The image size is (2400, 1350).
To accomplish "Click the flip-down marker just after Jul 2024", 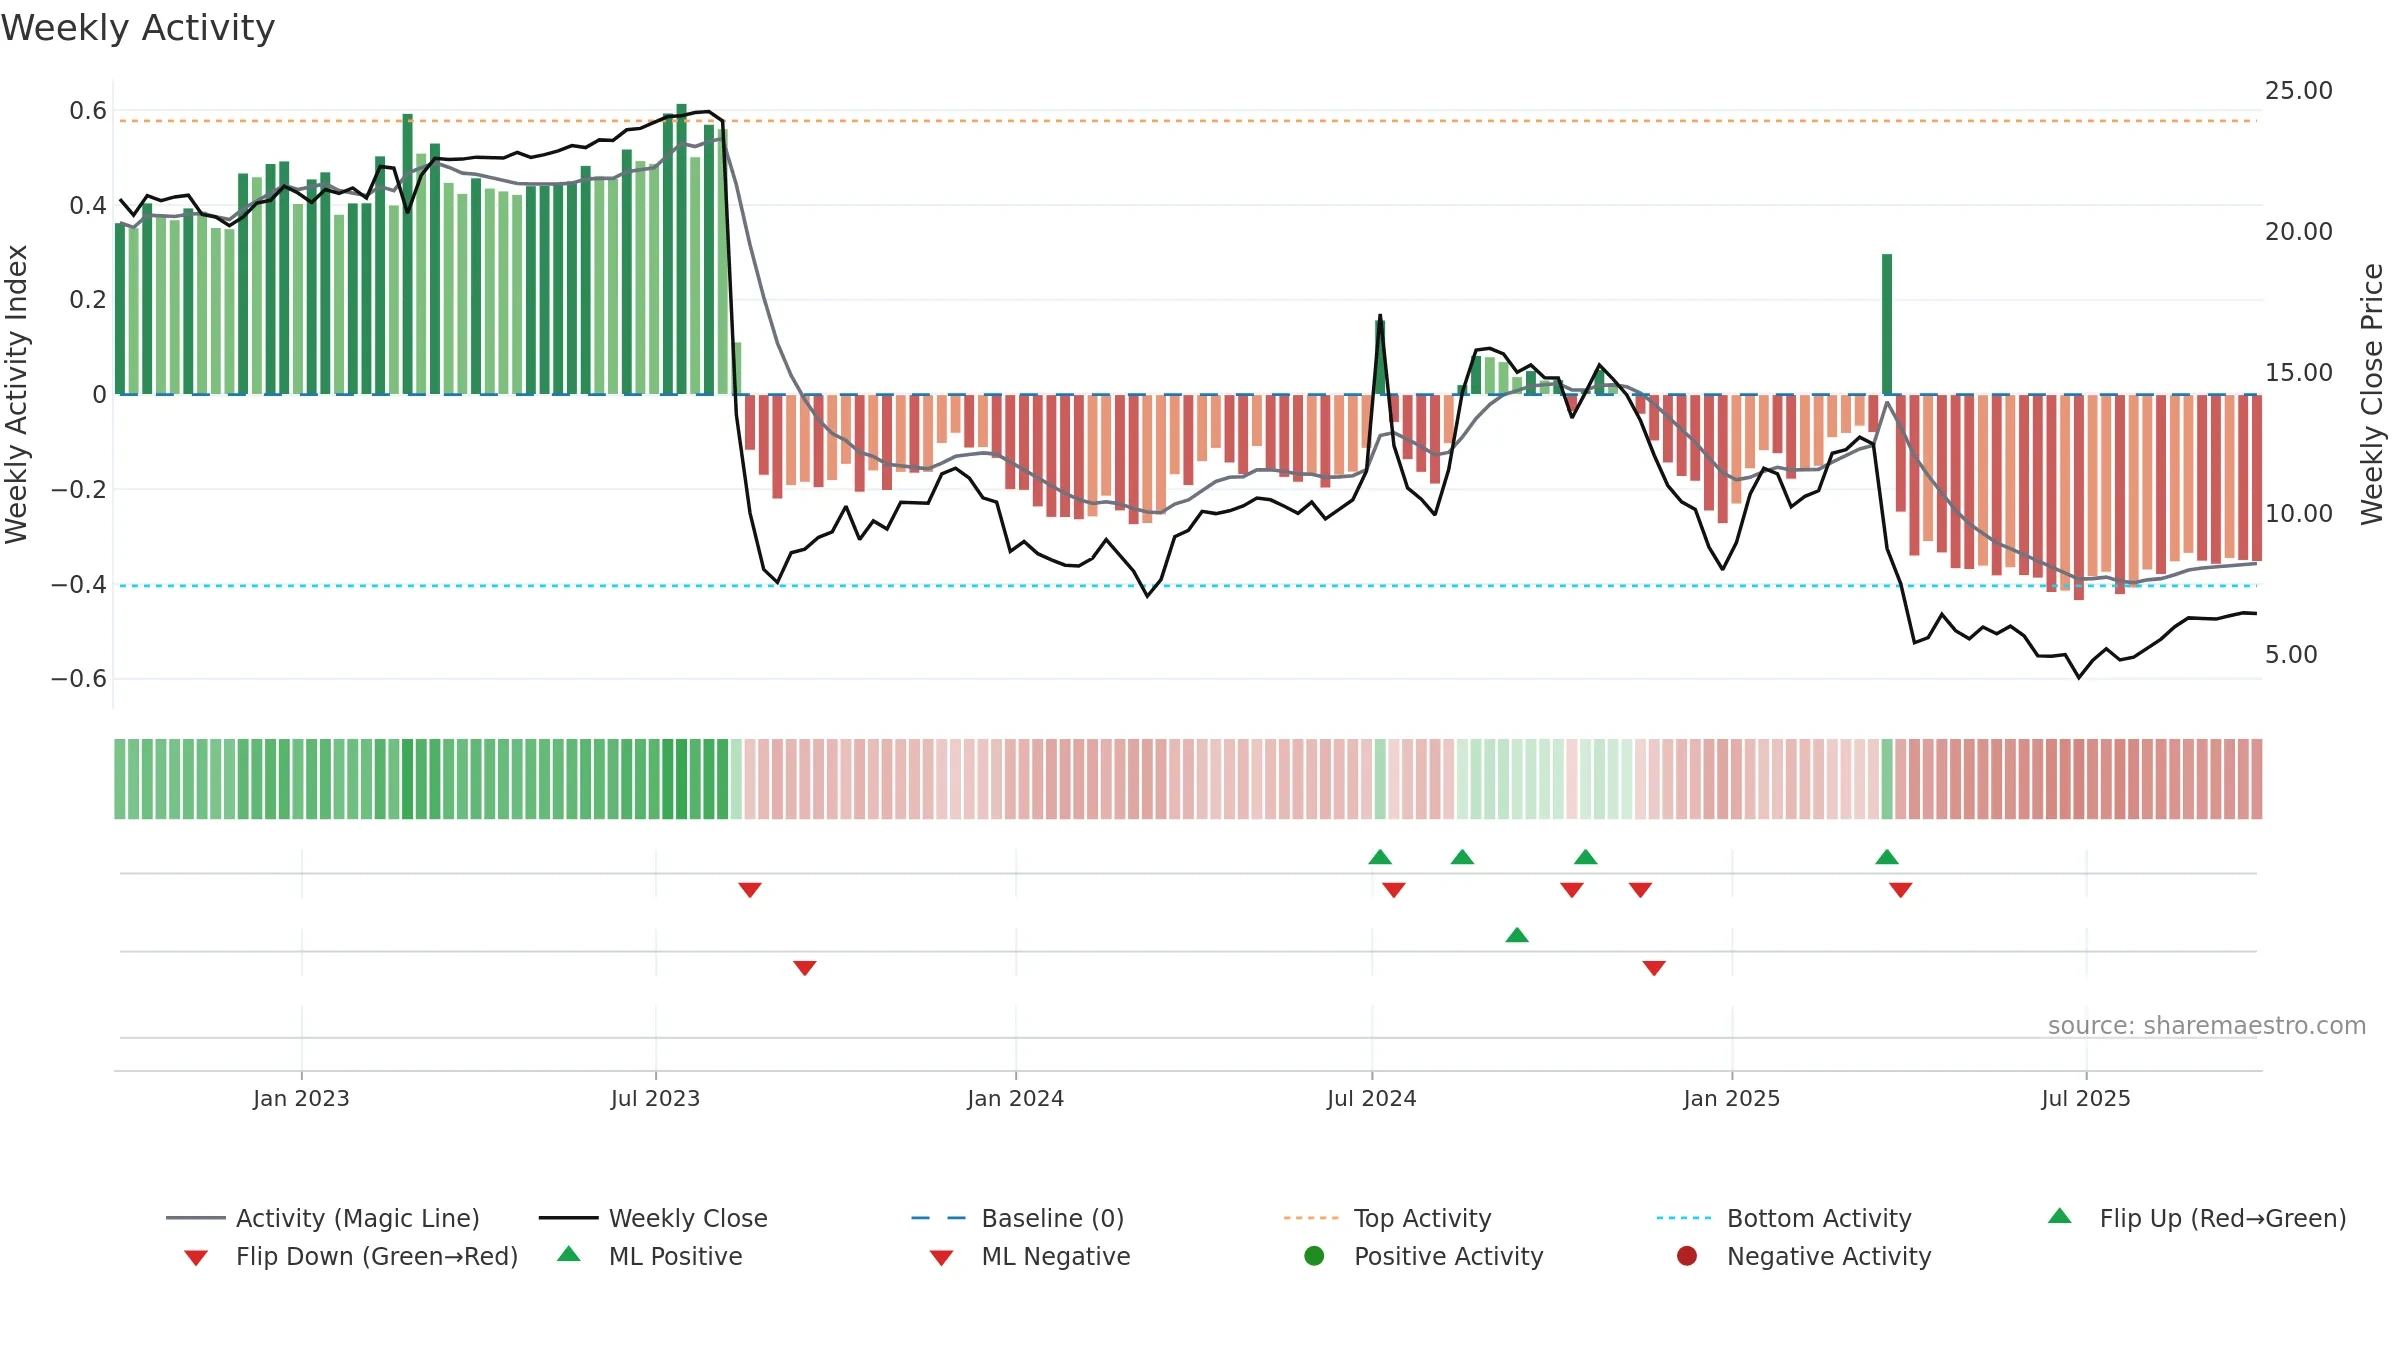I will pos(1394,890).
